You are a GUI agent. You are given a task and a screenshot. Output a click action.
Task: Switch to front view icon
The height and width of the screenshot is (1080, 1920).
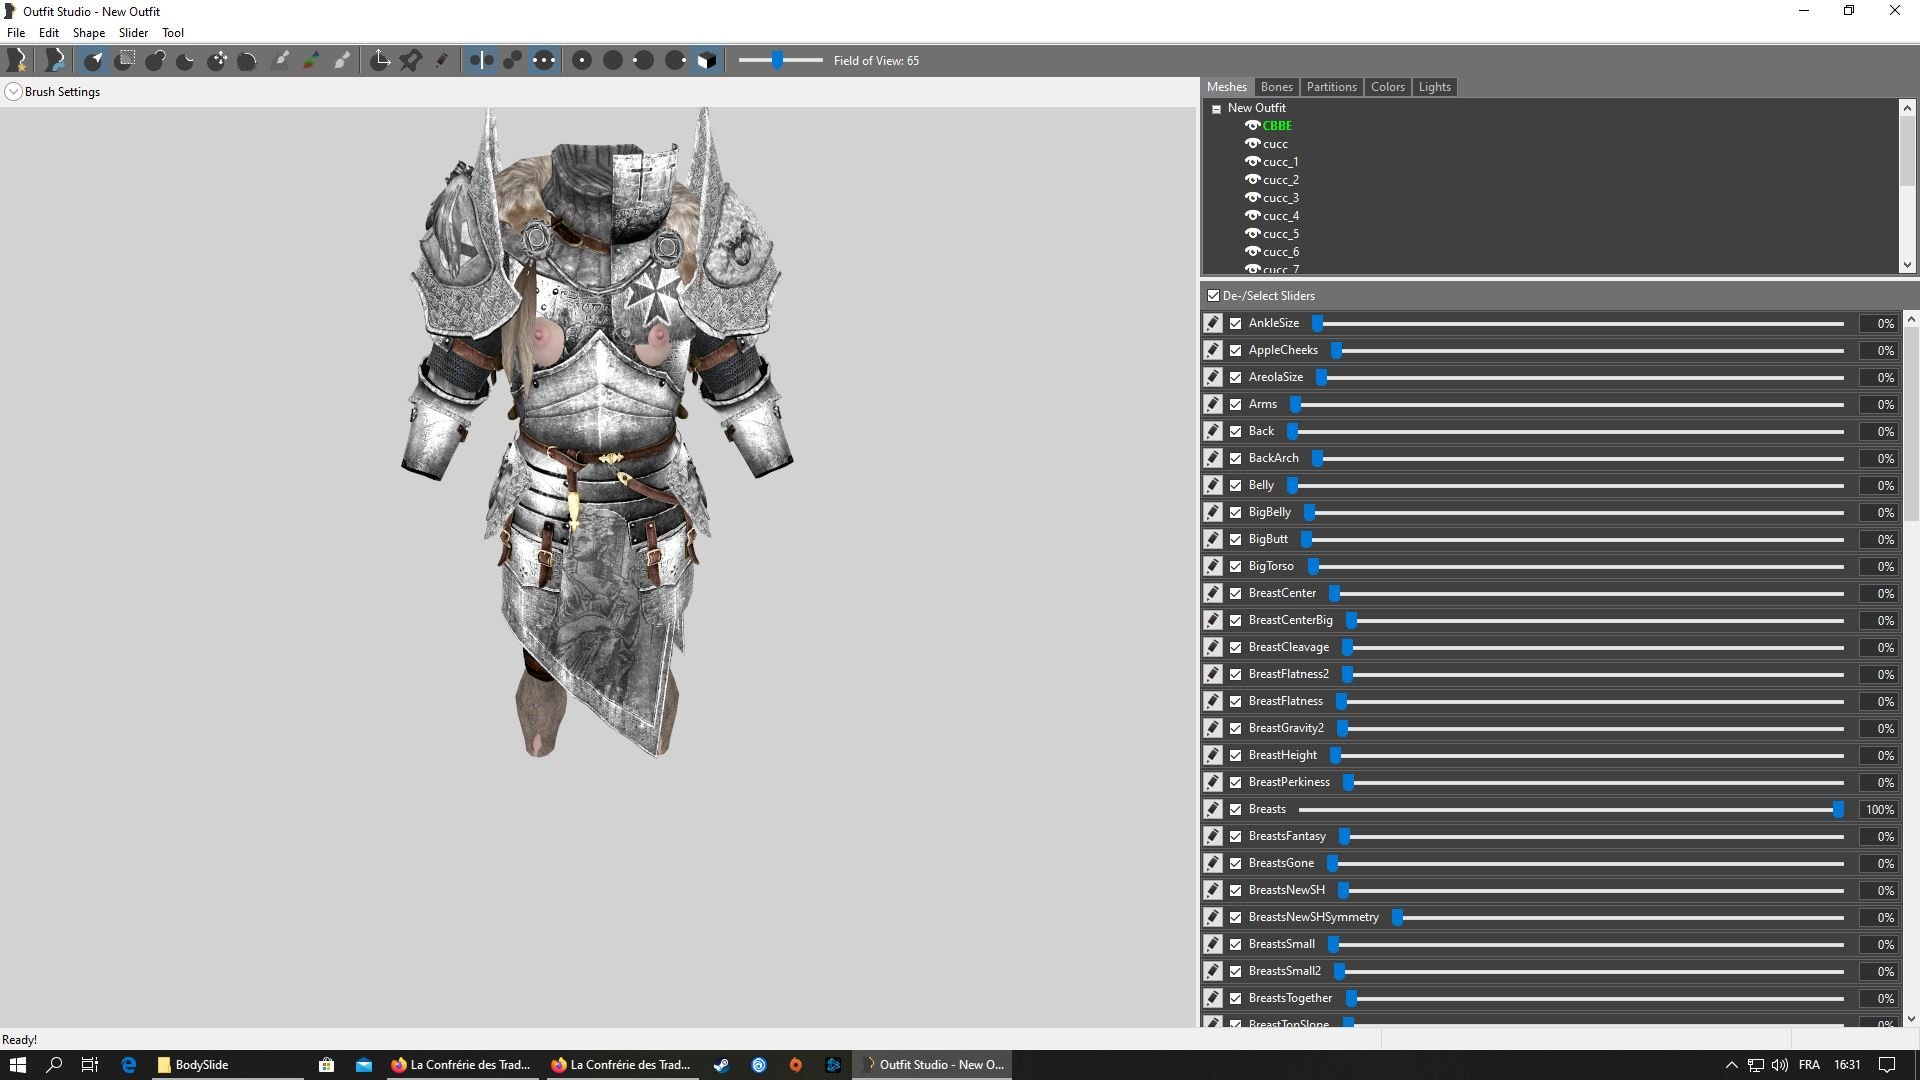pyautogui.click(x=582, y=61)
